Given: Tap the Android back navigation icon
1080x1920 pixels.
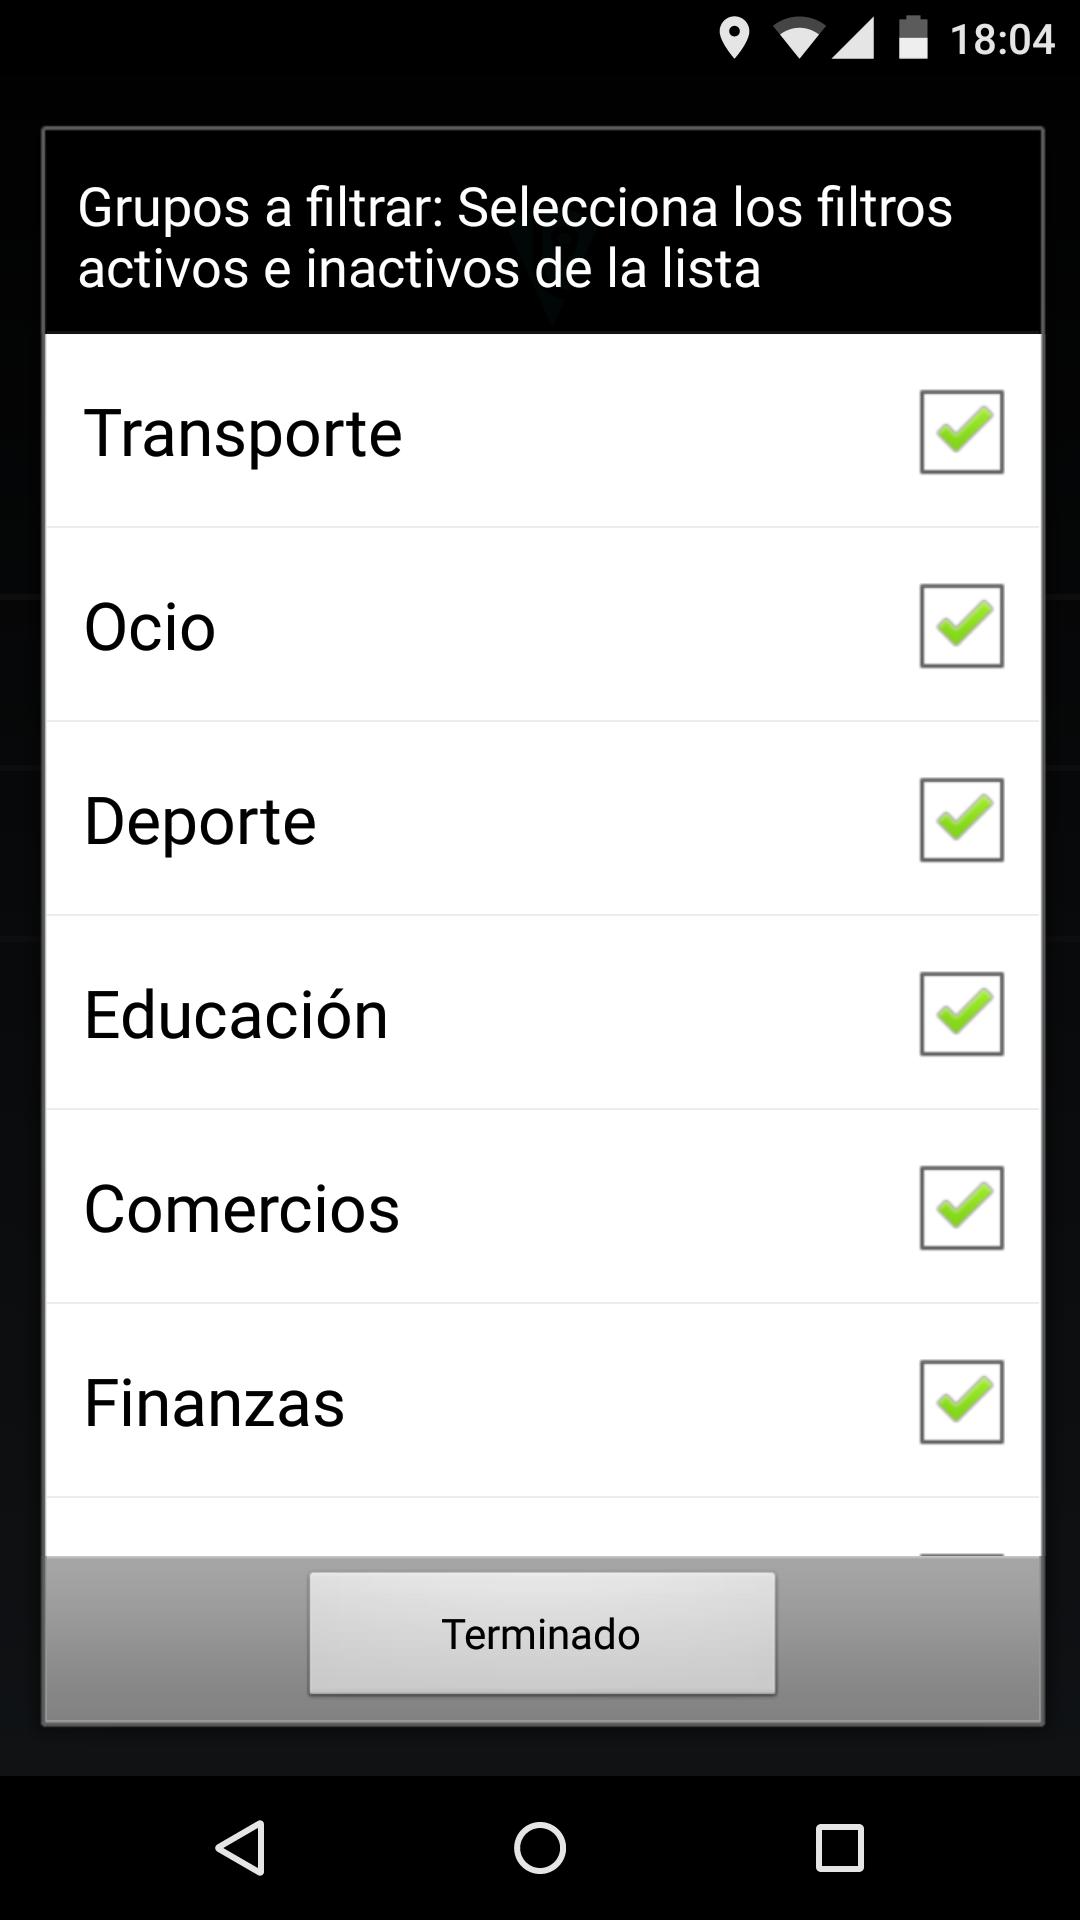Looking at the screenshot, I should [x=240, y=1847].
